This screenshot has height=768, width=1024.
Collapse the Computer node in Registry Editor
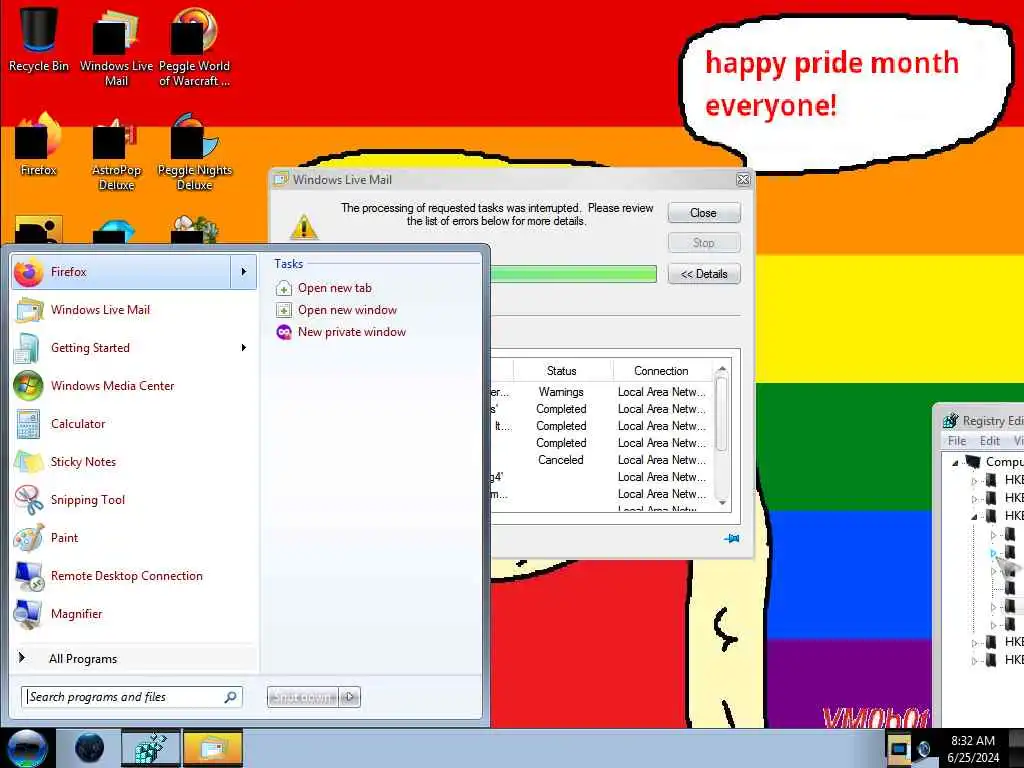point(955,462)
